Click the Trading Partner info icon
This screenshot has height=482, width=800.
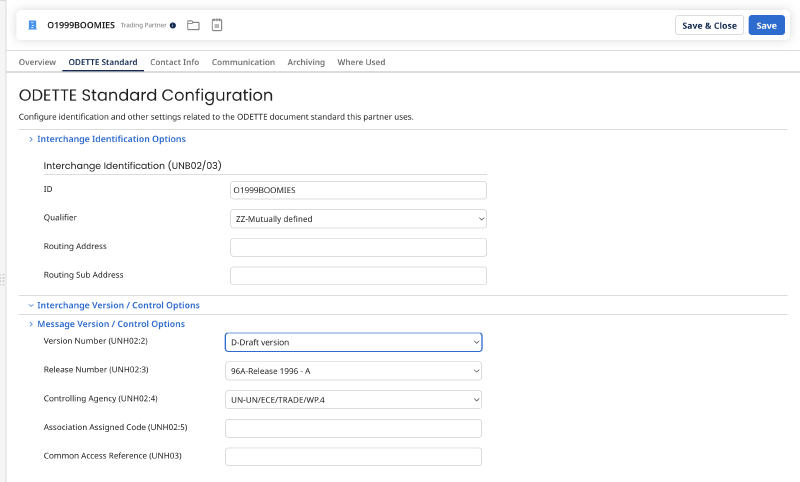point(173,26)
